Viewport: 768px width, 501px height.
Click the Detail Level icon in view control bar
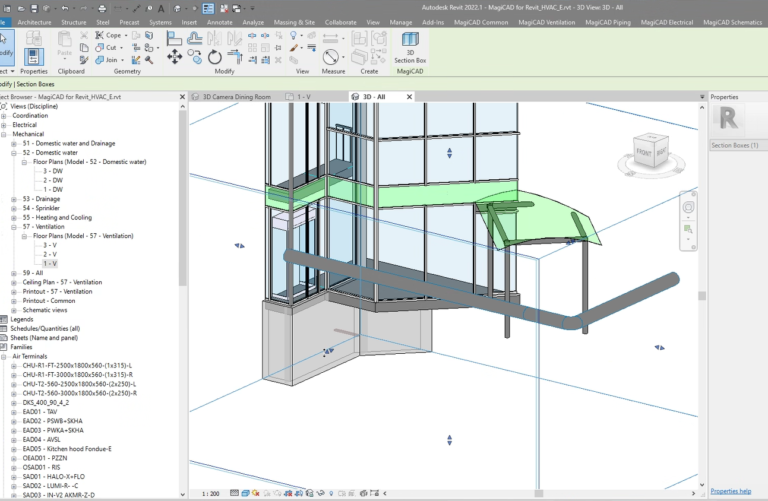[235, 493]
